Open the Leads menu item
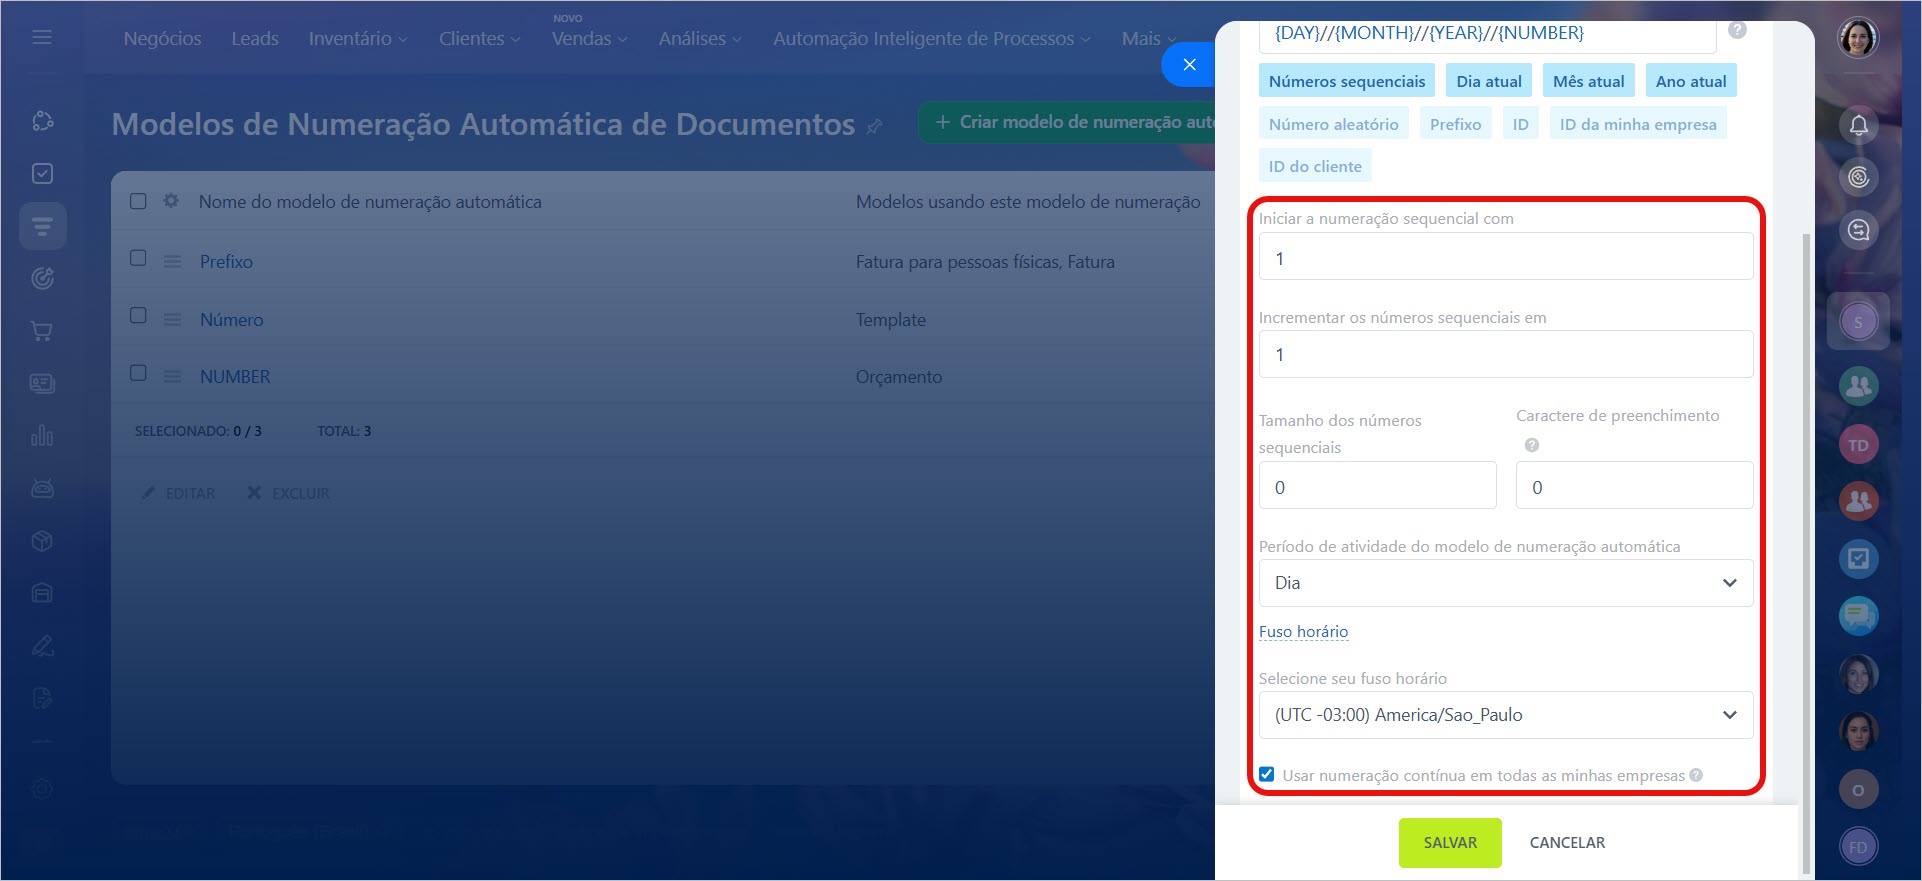The image size is (1922, 881). click(255, 38)
